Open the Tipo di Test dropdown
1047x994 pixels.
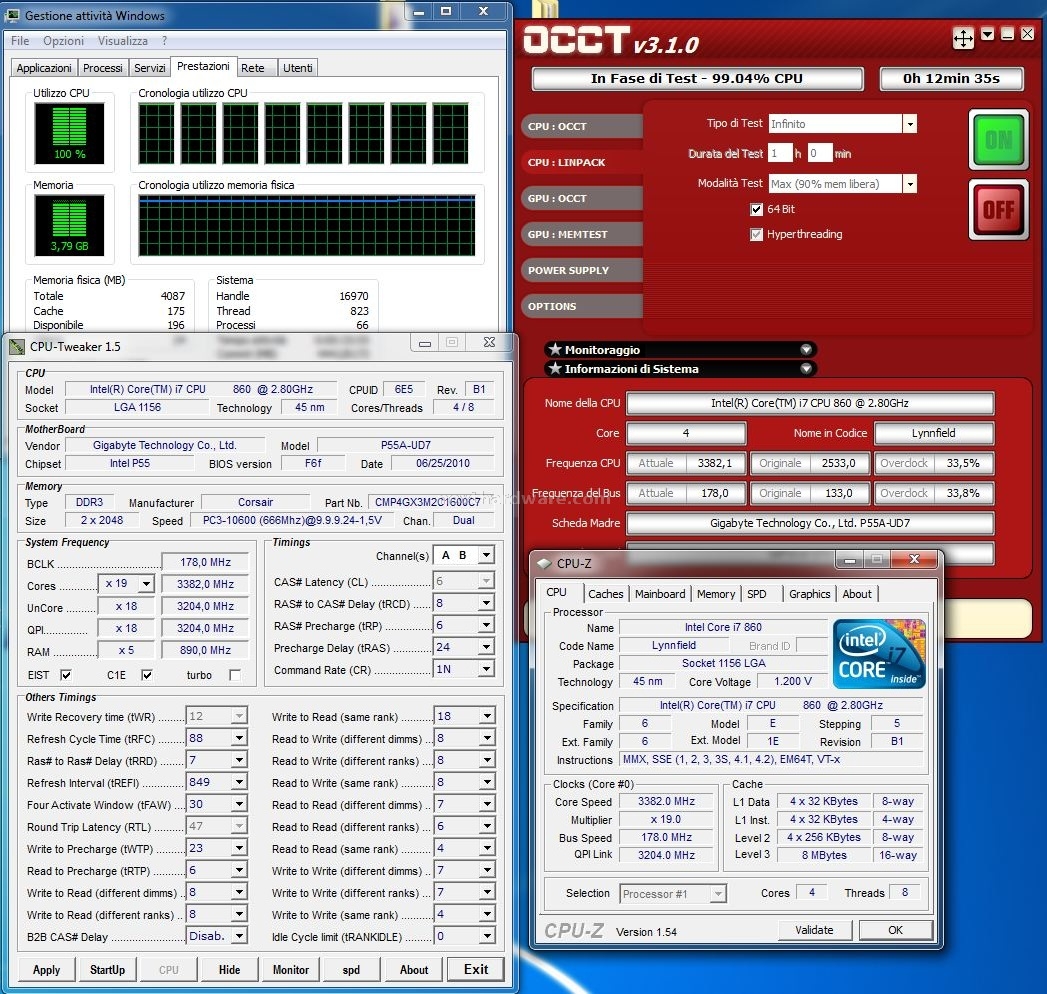(x=909, y=123)
